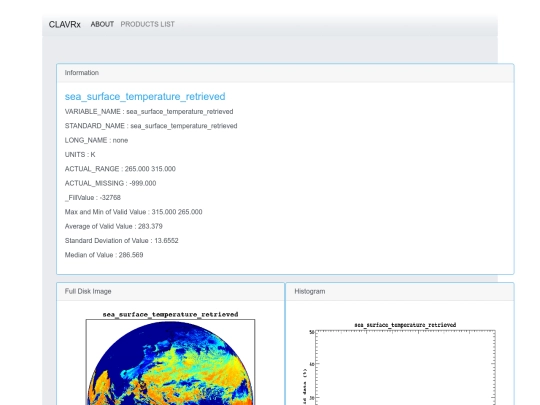The width and height of the screenshot is (540, 405).
Task: Click the LONG_NAME : none line
Action: [96, 141]
